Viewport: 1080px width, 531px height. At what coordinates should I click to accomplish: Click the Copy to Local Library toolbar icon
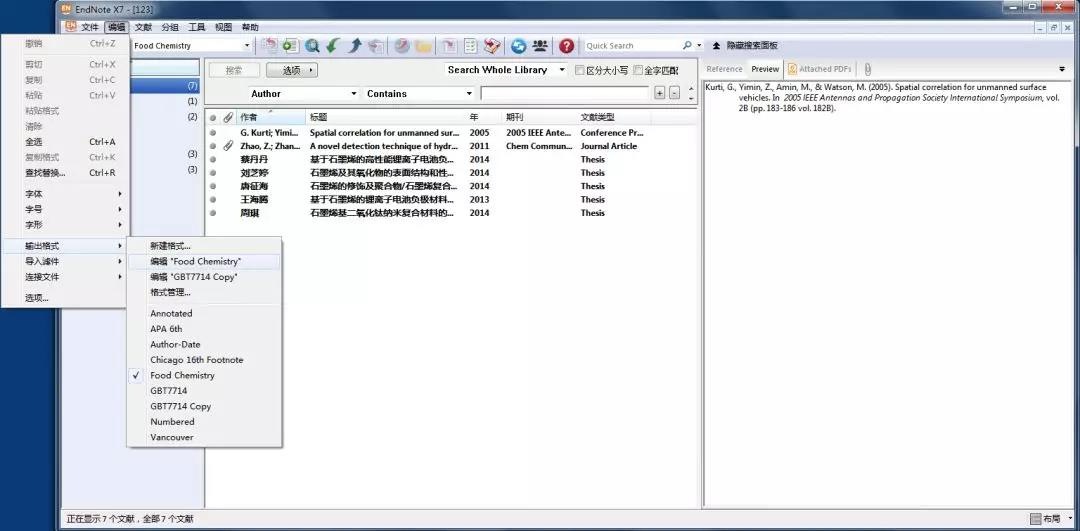click(x=269, y=45)
